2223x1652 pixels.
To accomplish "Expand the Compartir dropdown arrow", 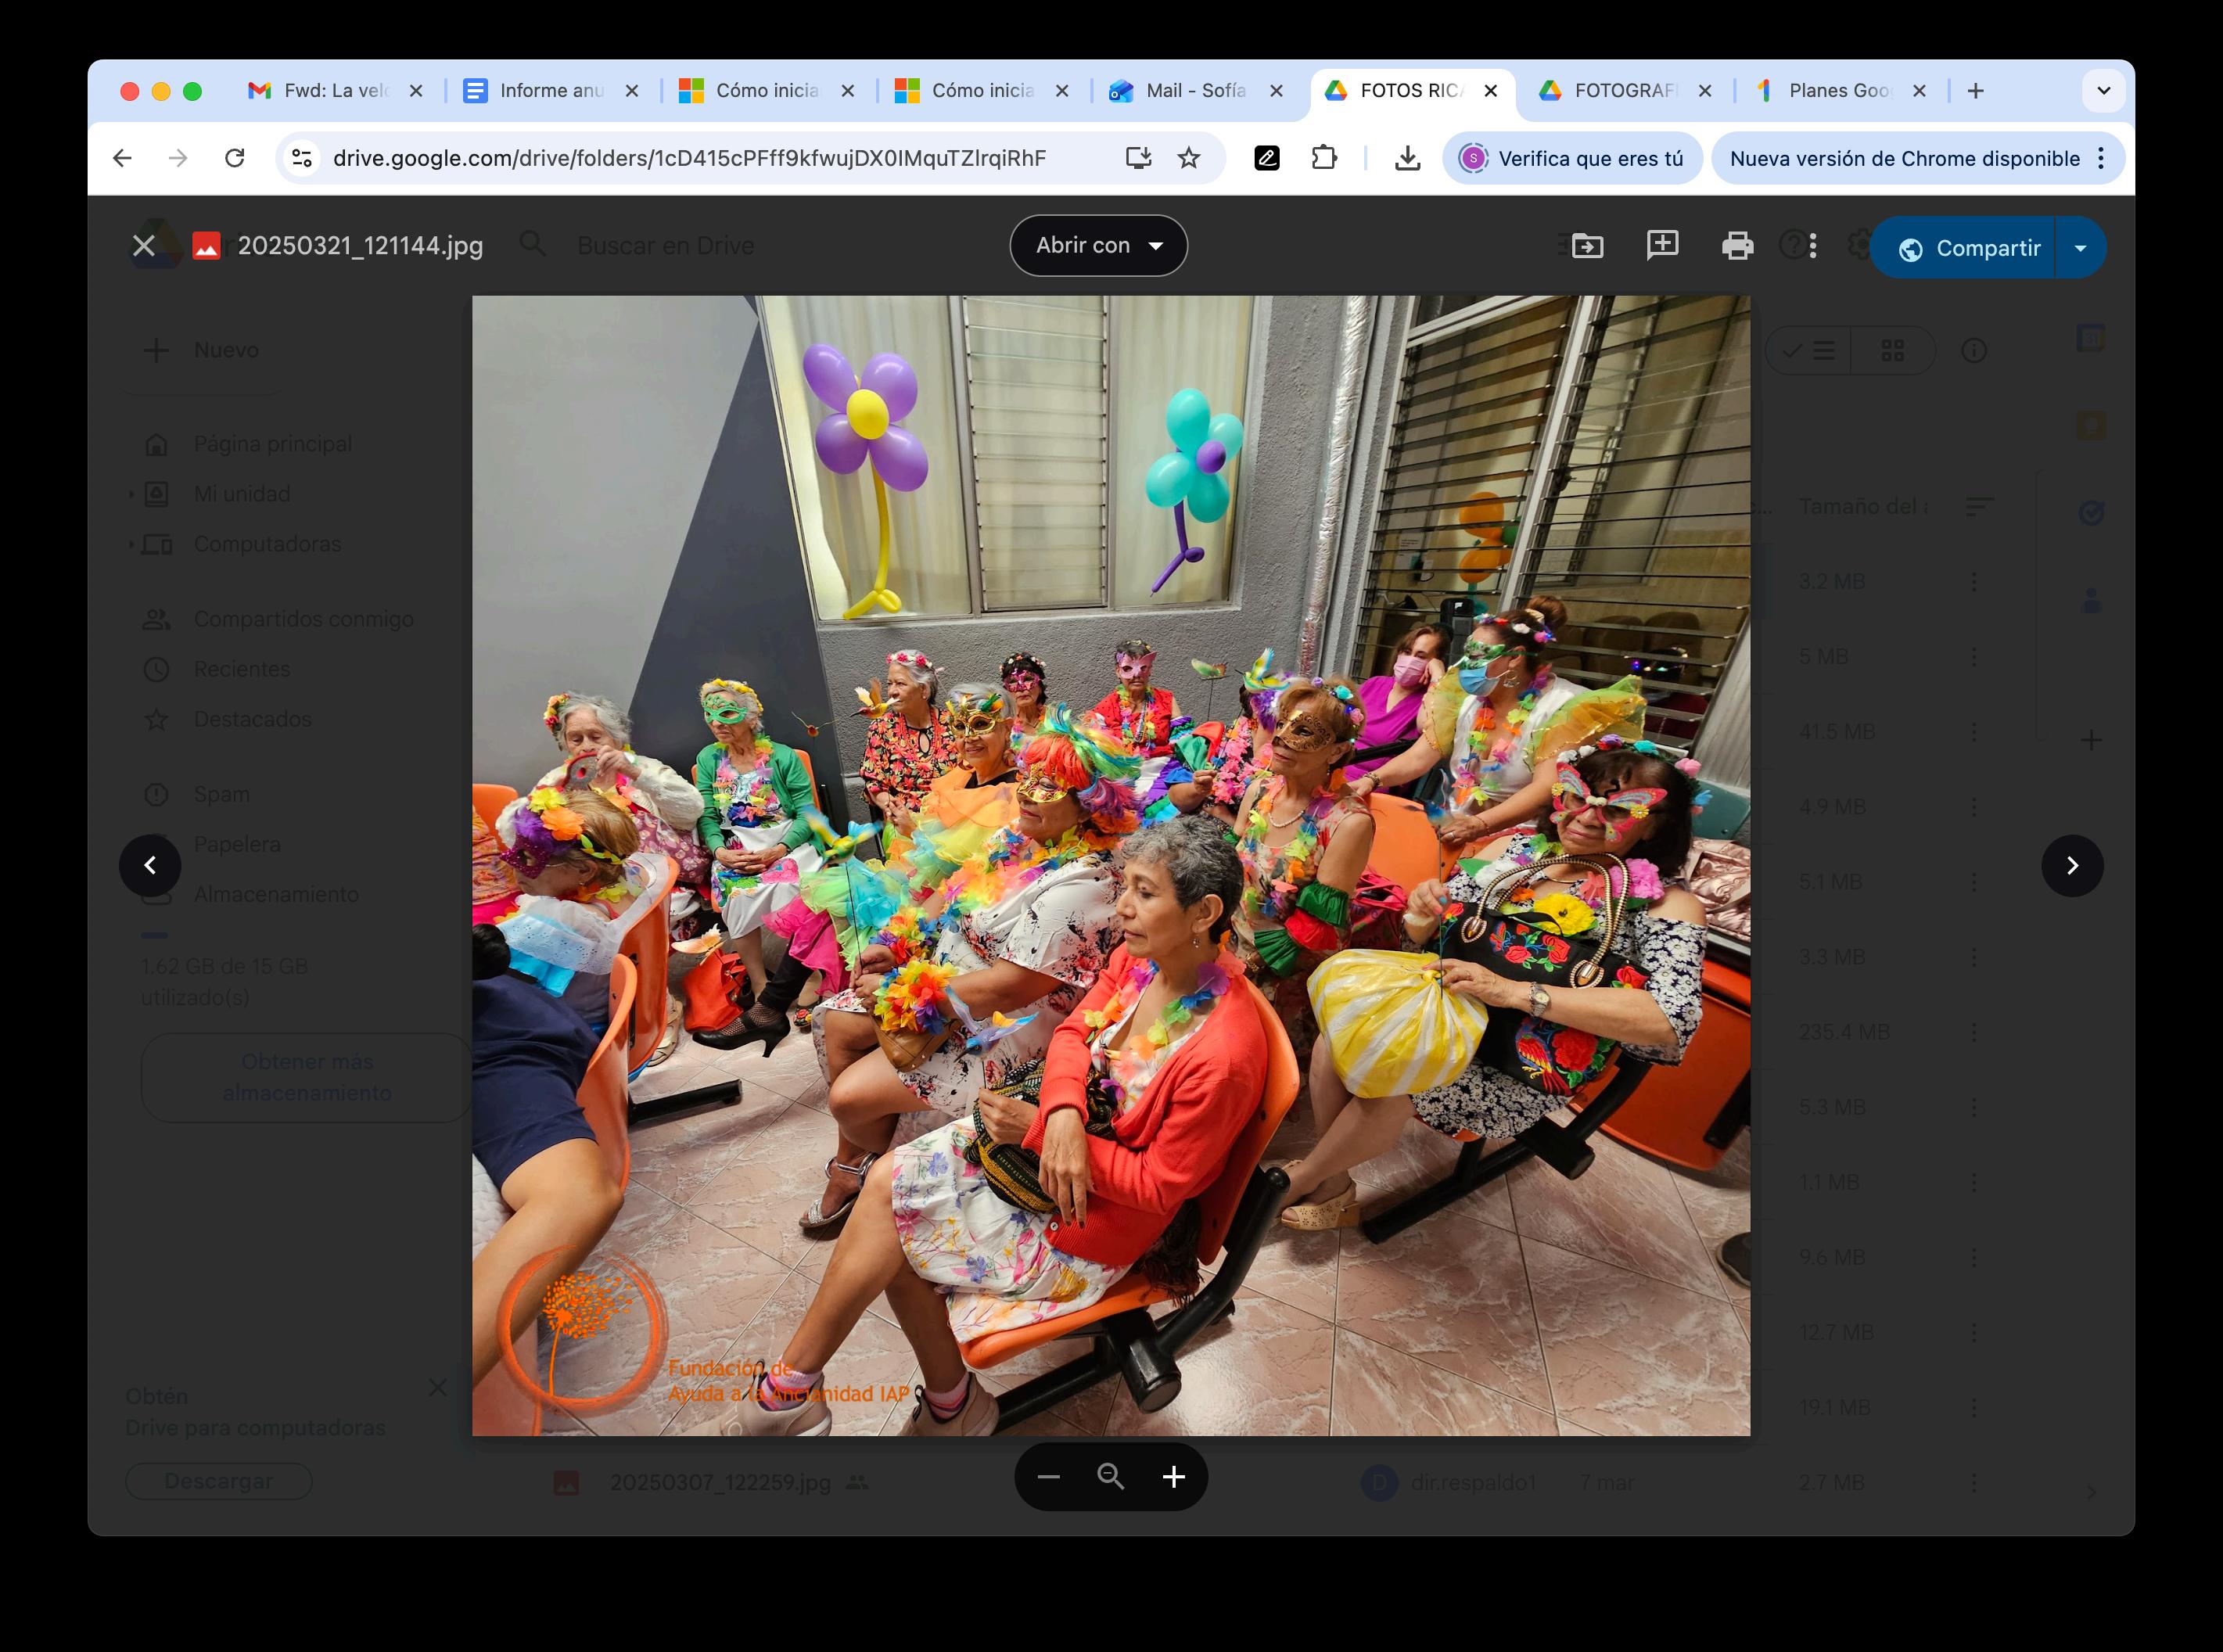I will (2080, 248).
